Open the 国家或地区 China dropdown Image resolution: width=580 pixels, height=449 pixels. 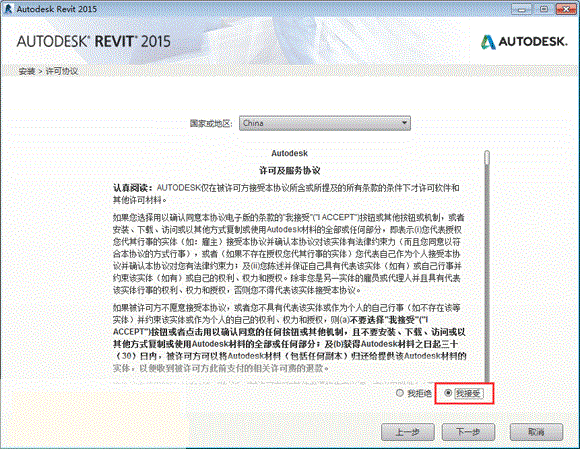tap(325, 123)
